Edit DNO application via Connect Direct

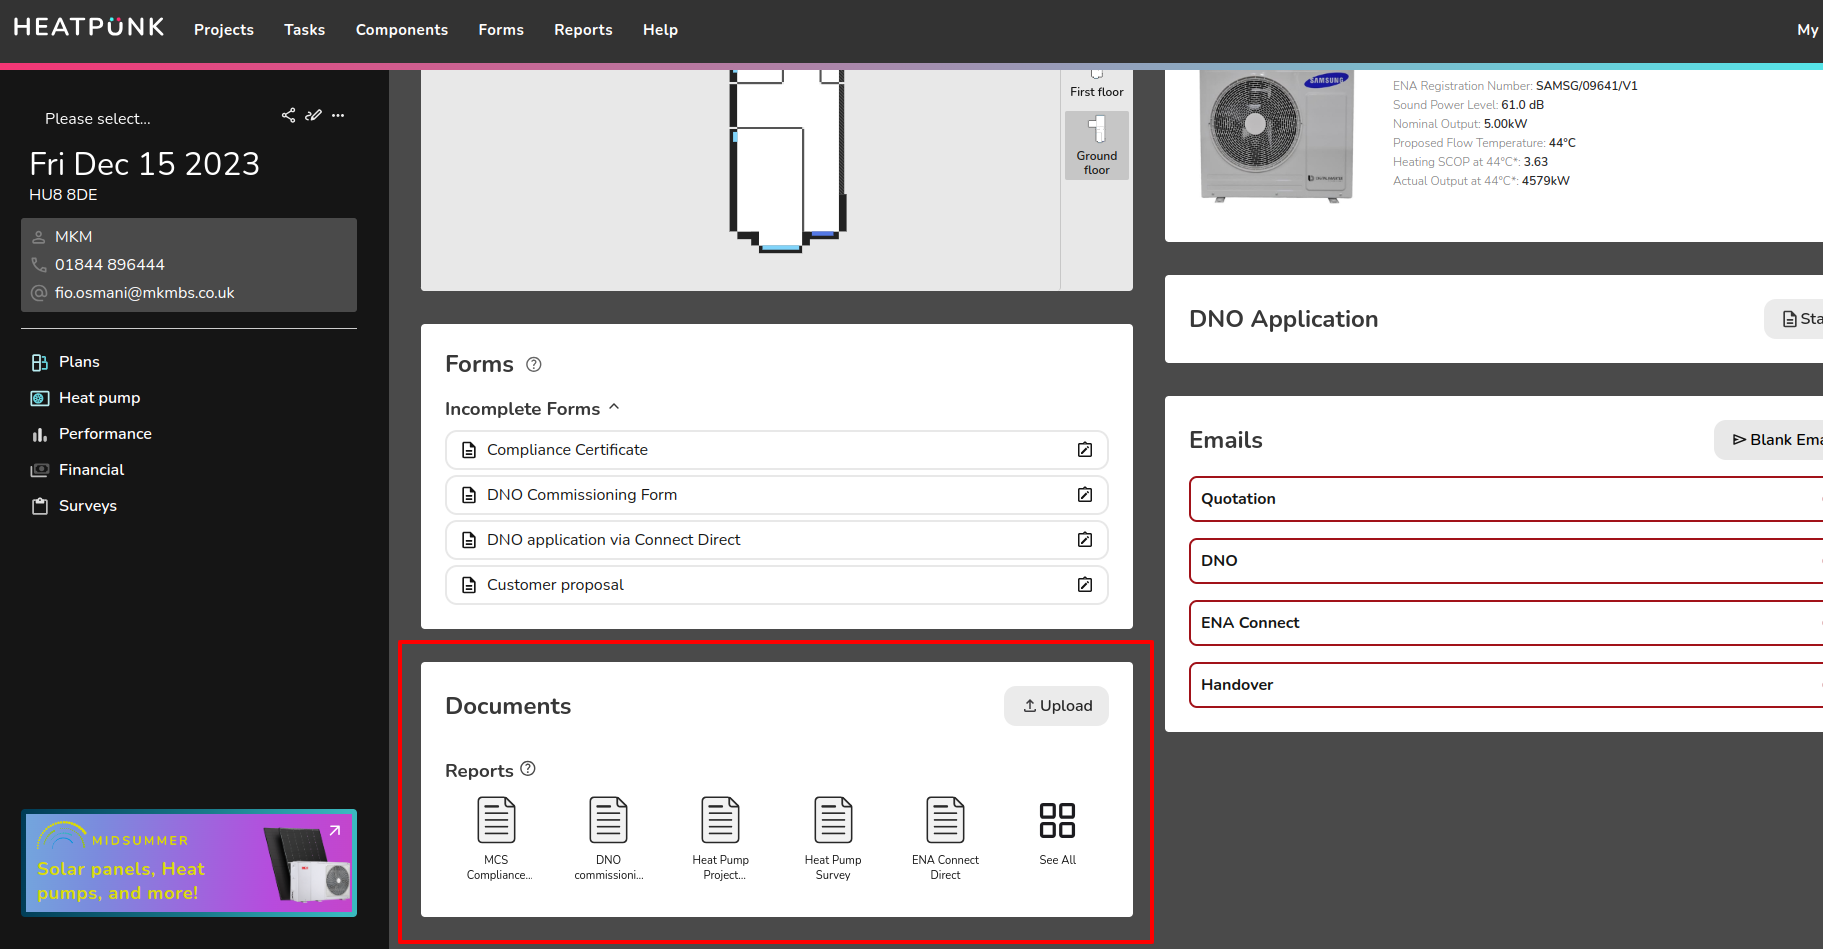1085,540
